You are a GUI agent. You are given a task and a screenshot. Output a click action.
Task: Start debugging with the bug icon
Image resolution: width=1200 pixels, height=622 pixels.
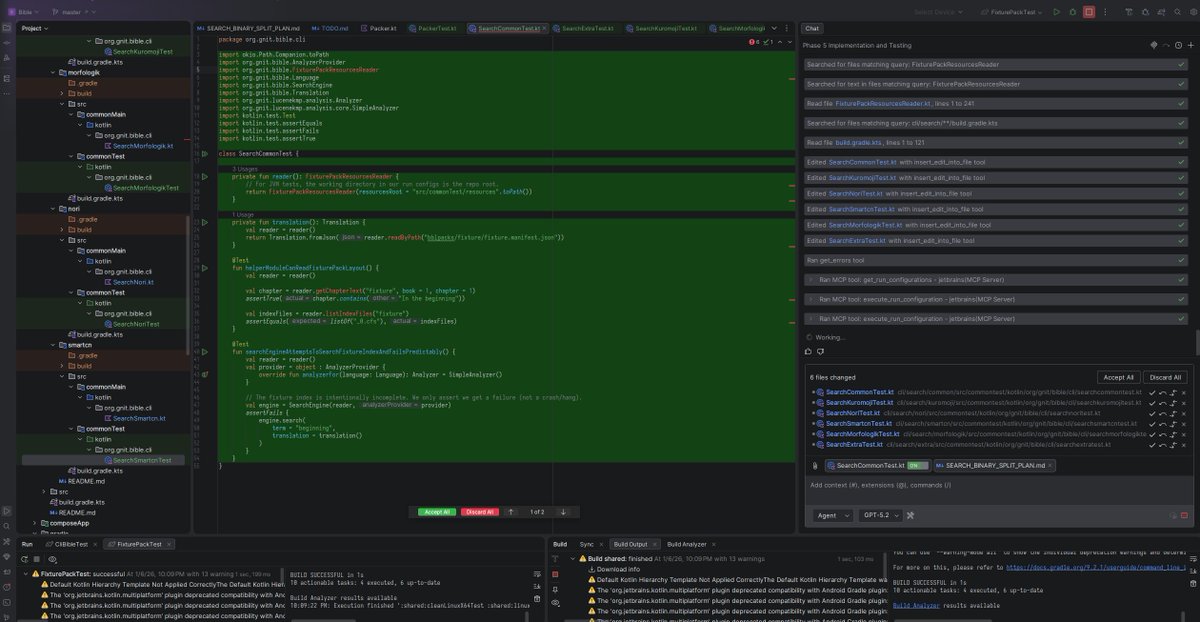click(1073, 12)
